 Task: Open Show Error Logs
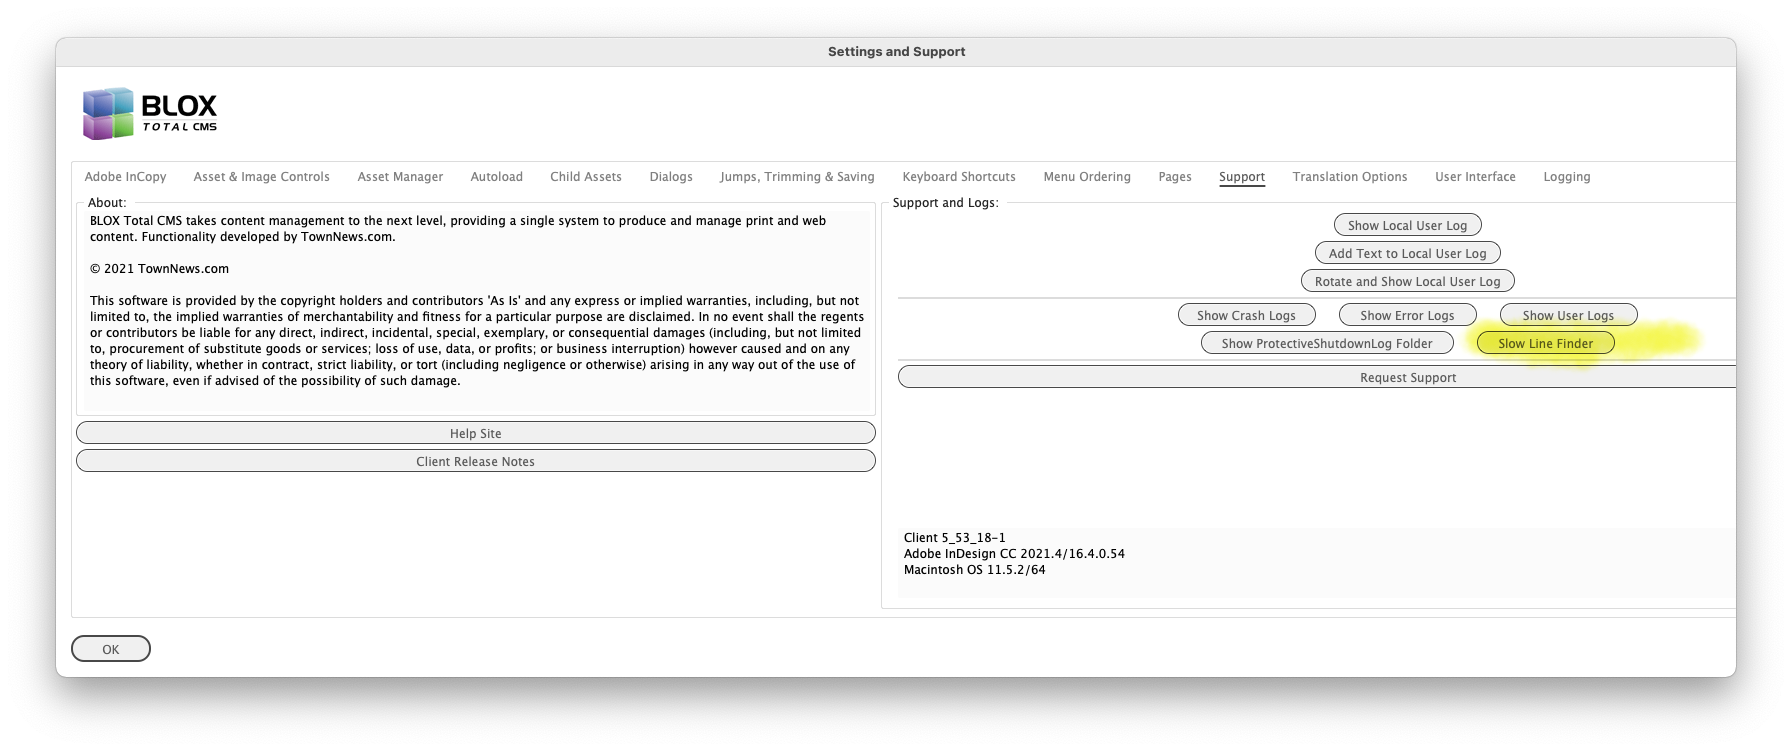[1407, 315]
